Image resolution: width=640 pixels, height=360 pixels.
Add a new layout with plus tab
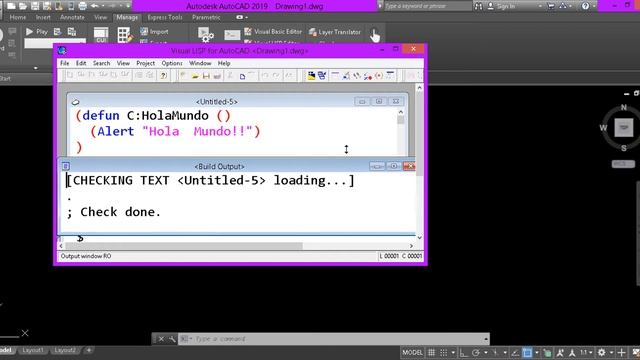coord(89,350)
